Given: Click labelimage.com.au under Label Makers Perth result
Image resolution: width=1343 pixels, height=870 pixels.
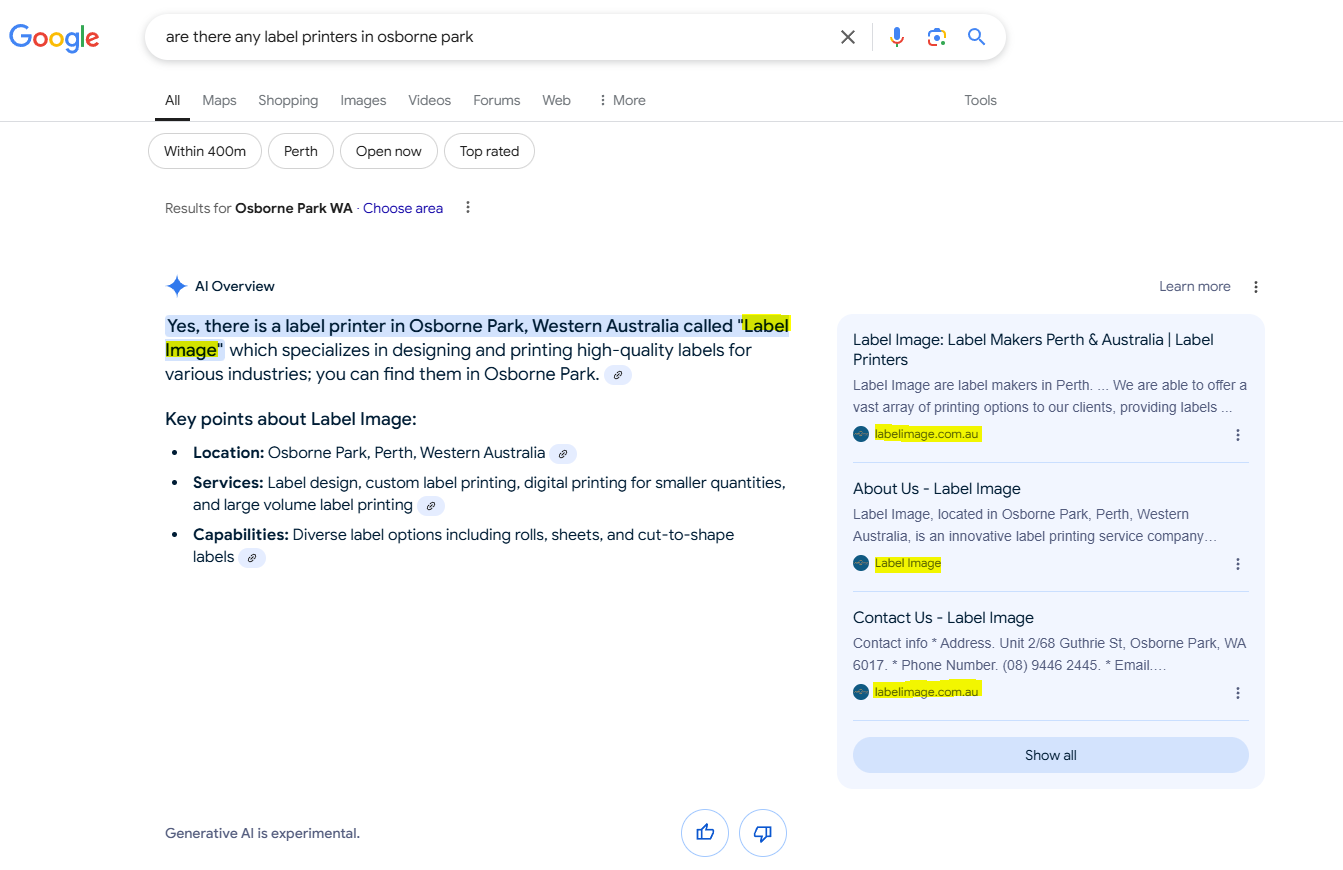Looking at the screenshot, I should point(928,434).
